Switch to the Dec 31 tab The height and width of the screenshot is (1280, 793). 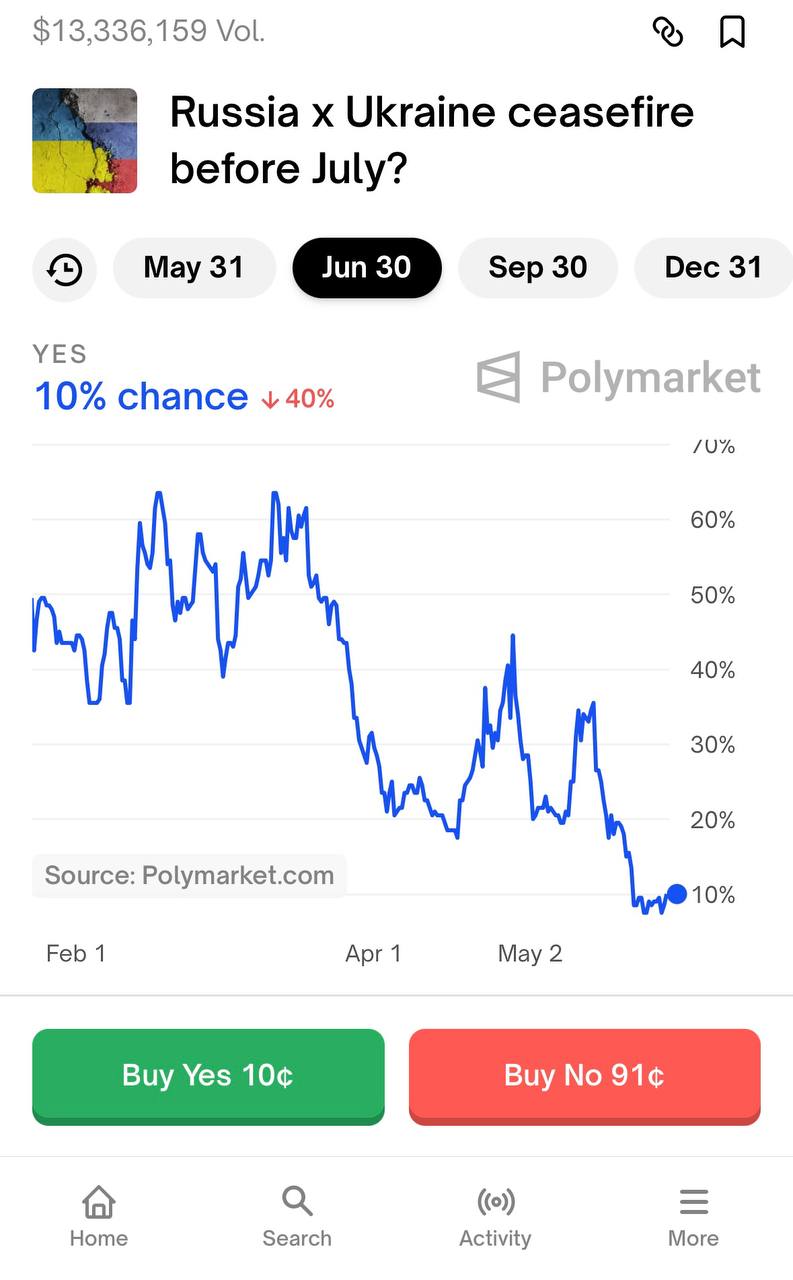coord(712,268)
